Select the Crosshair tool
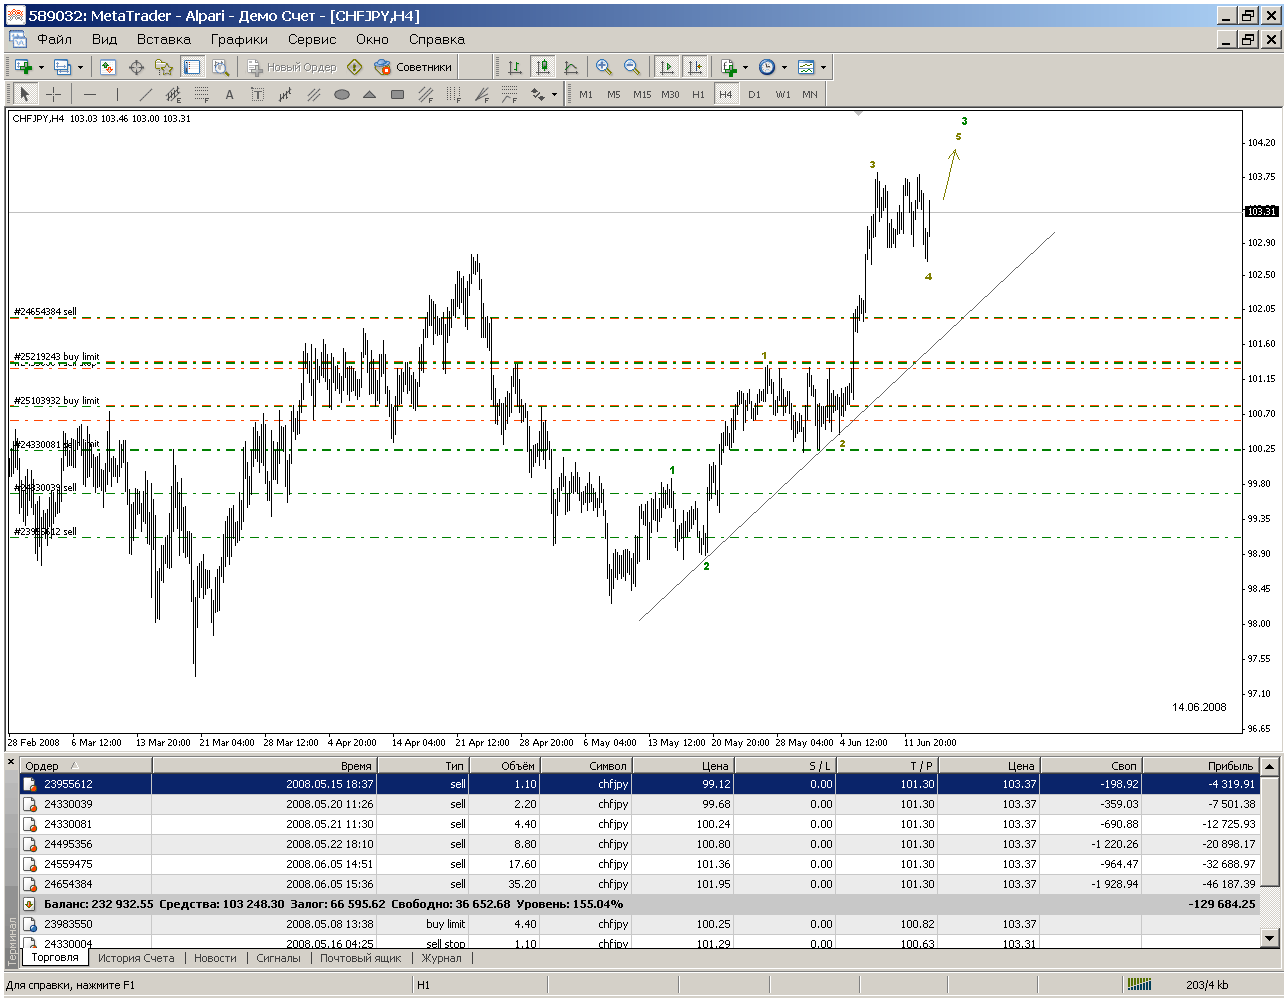The image size is (1288, 998). coord(53,94)
